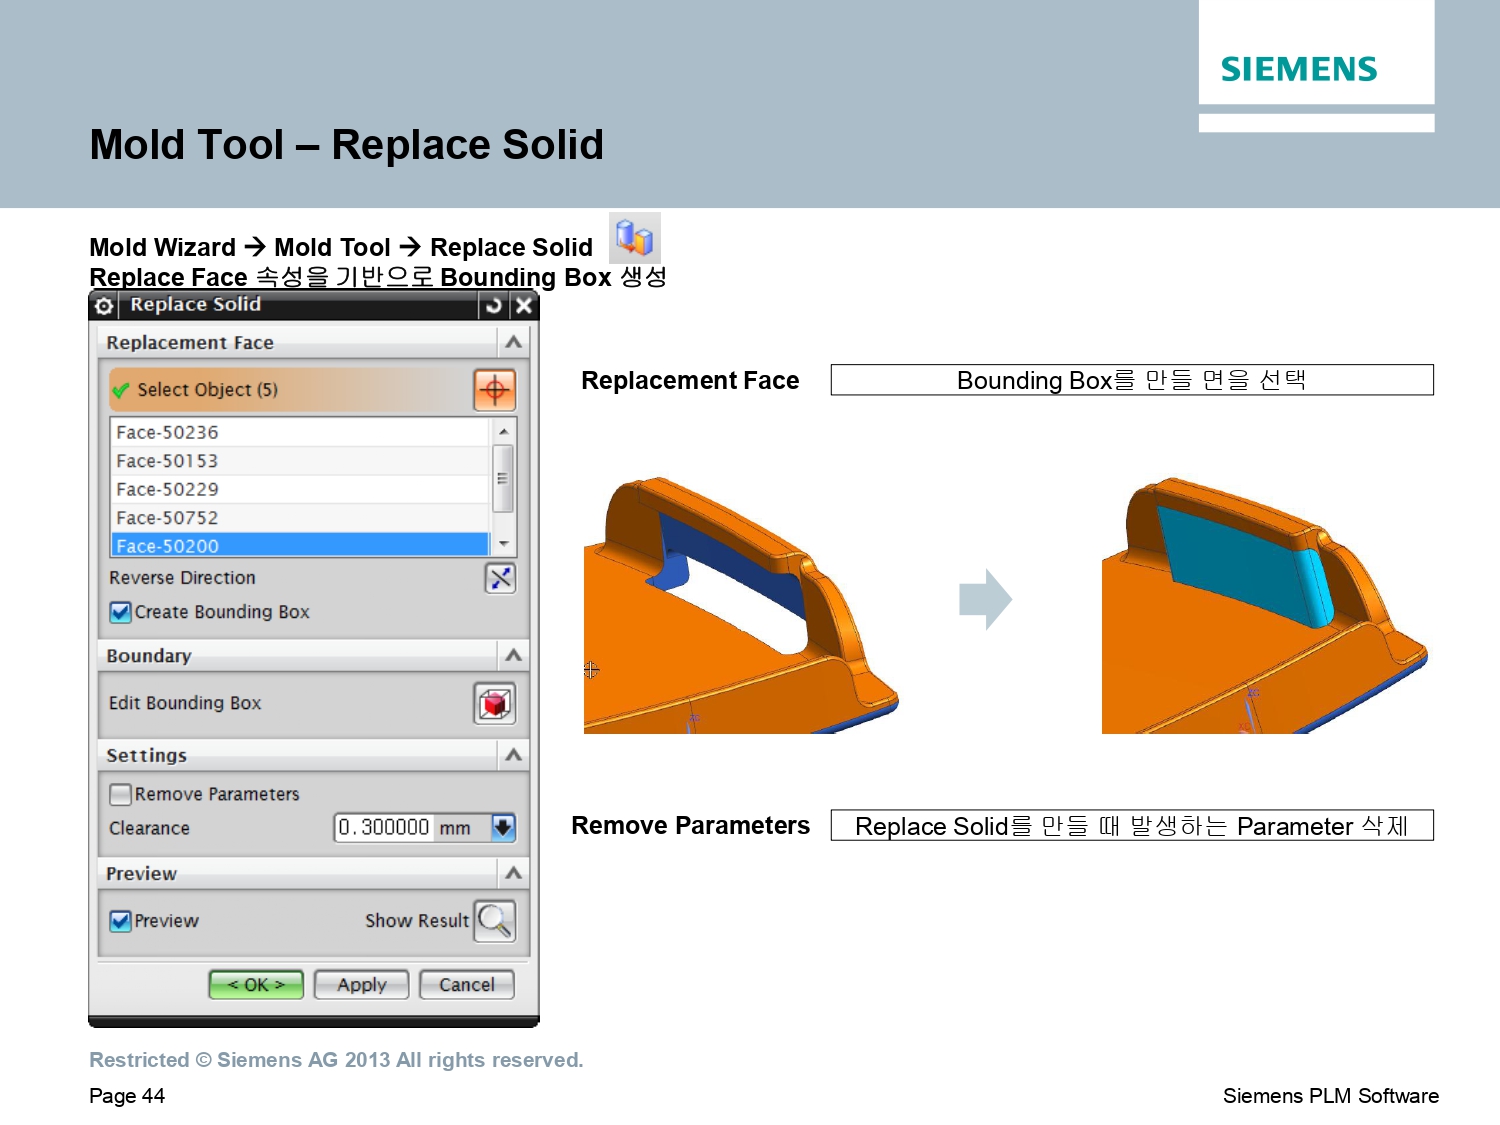This screenshot has width=1500, height=1125.
Task: Select highlighted Face-50200 in the list
Action: coord(300,545)
